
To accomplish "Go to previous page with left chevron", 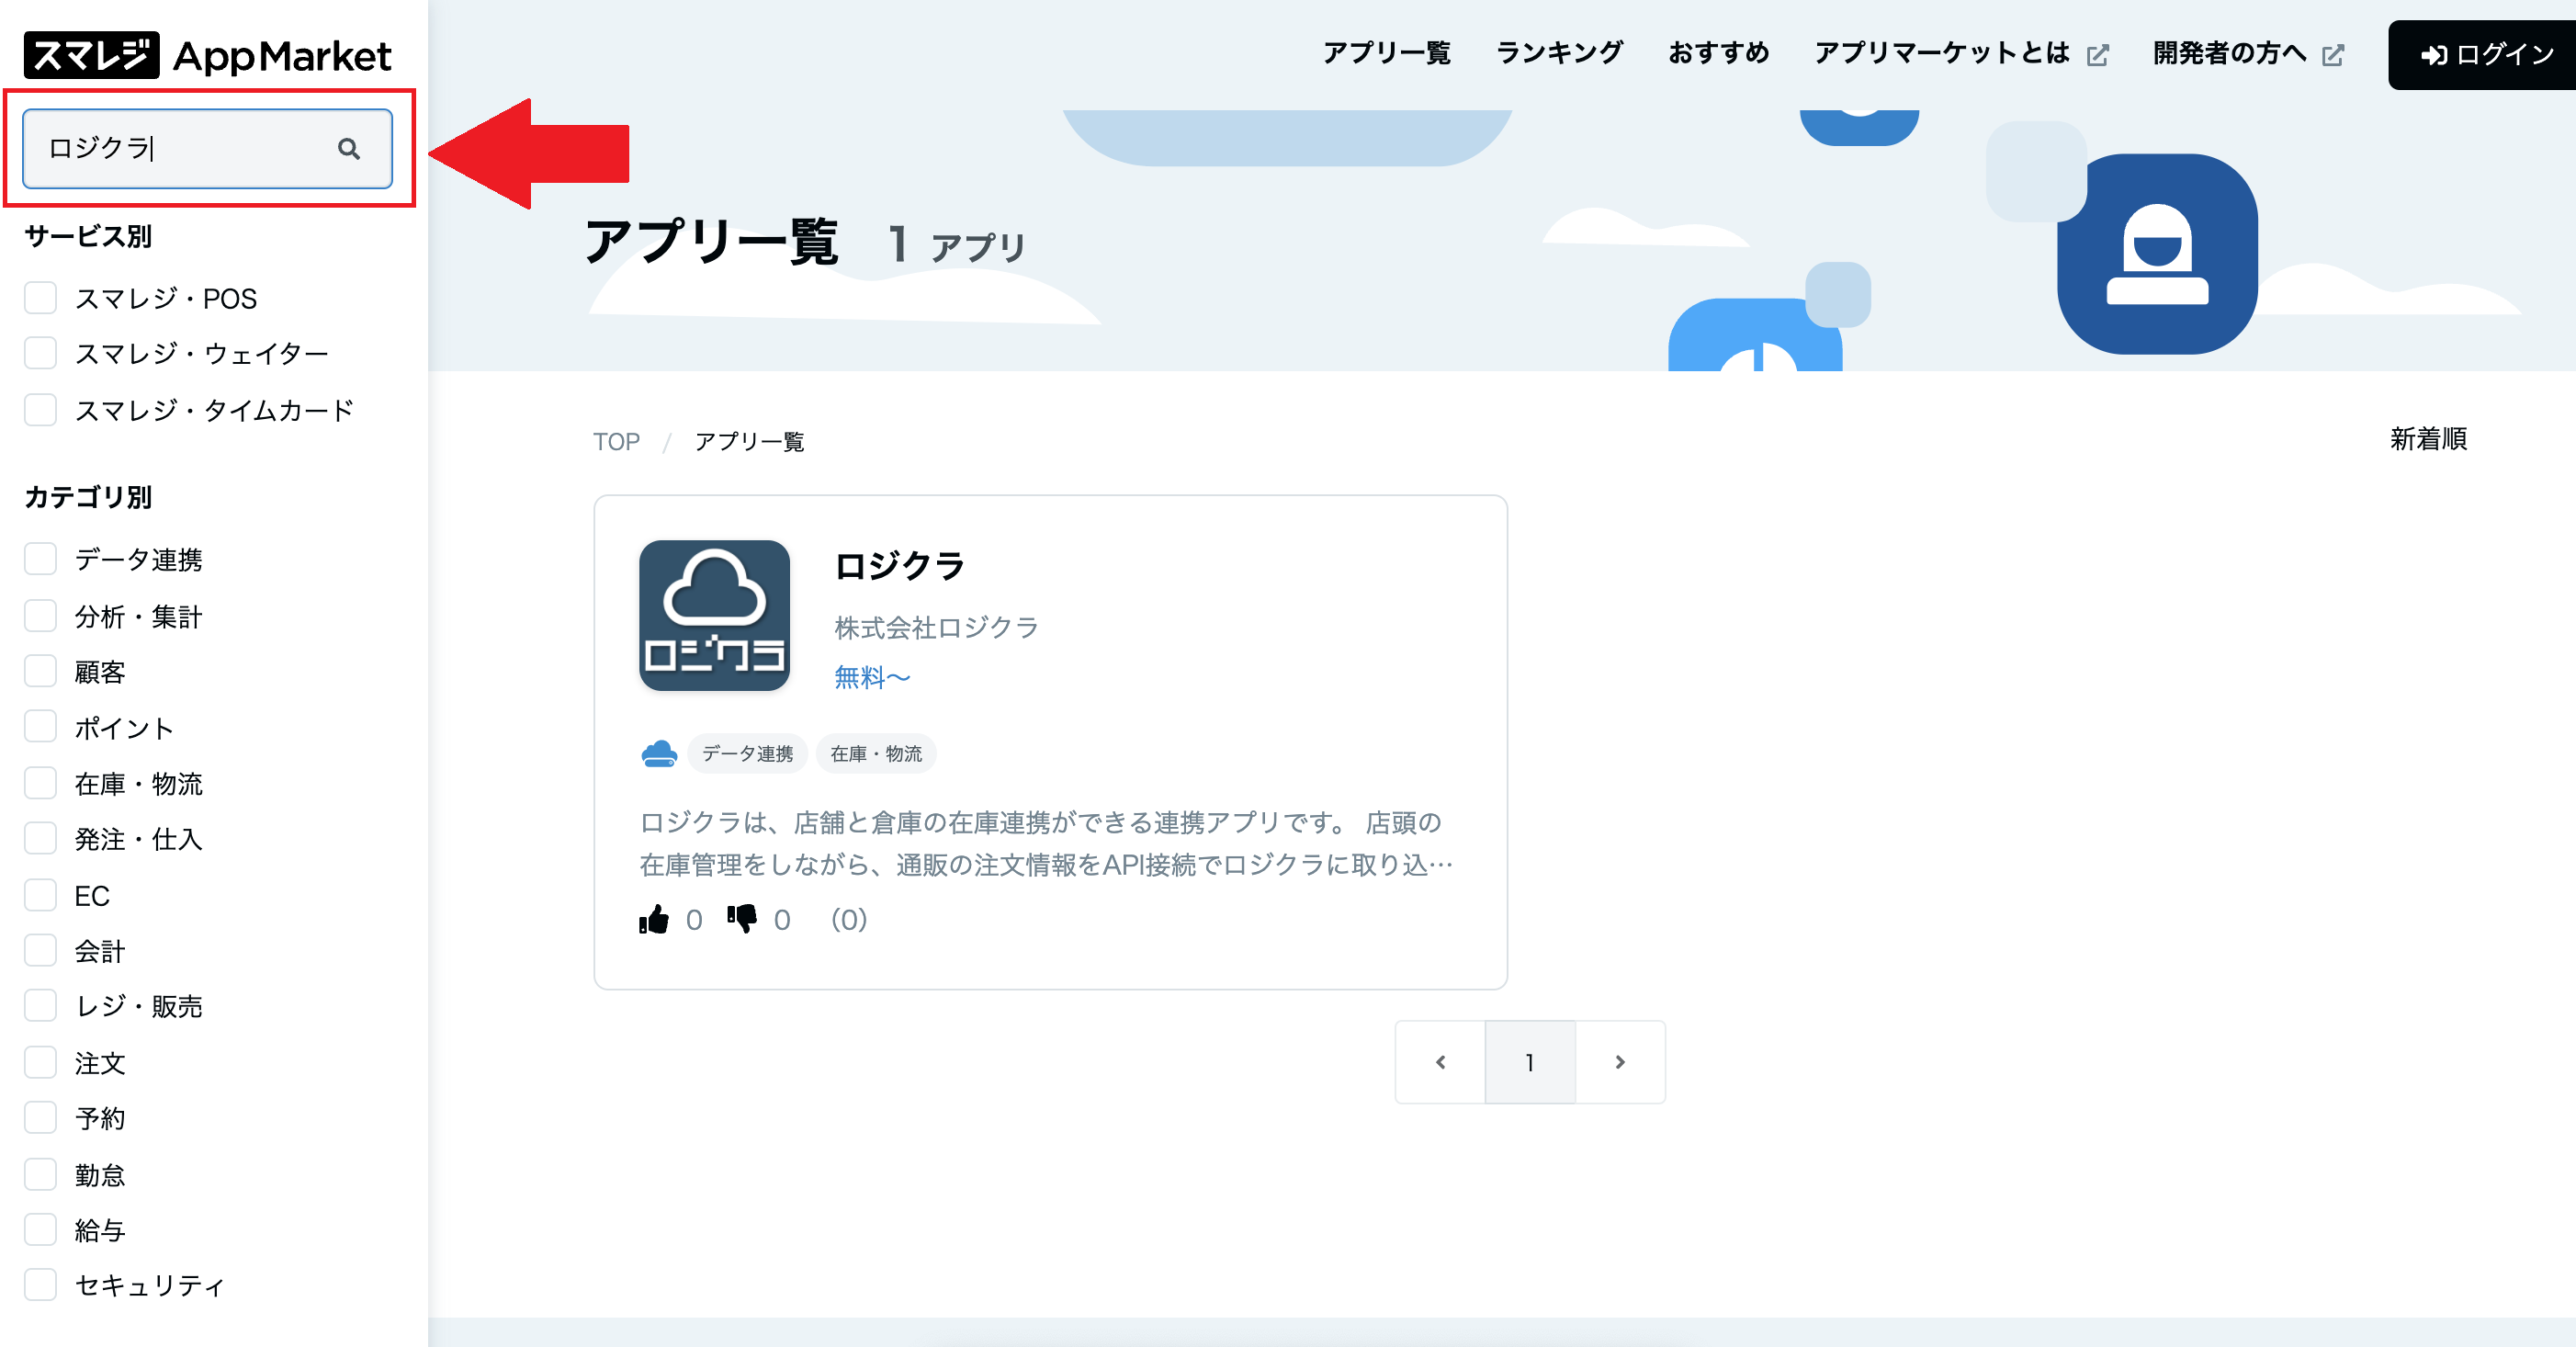I will click(1440, 1062).
